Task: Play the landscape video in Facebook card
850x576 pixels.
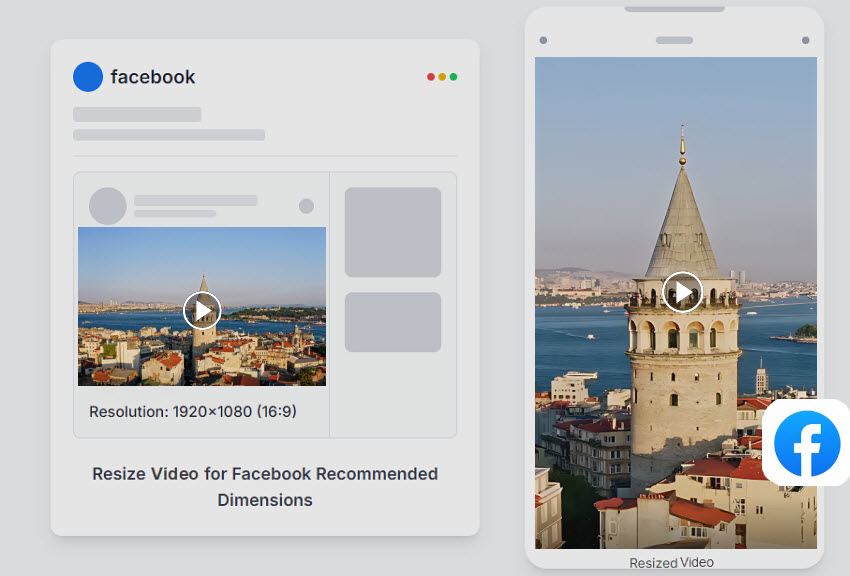Action: pos(202,310)
